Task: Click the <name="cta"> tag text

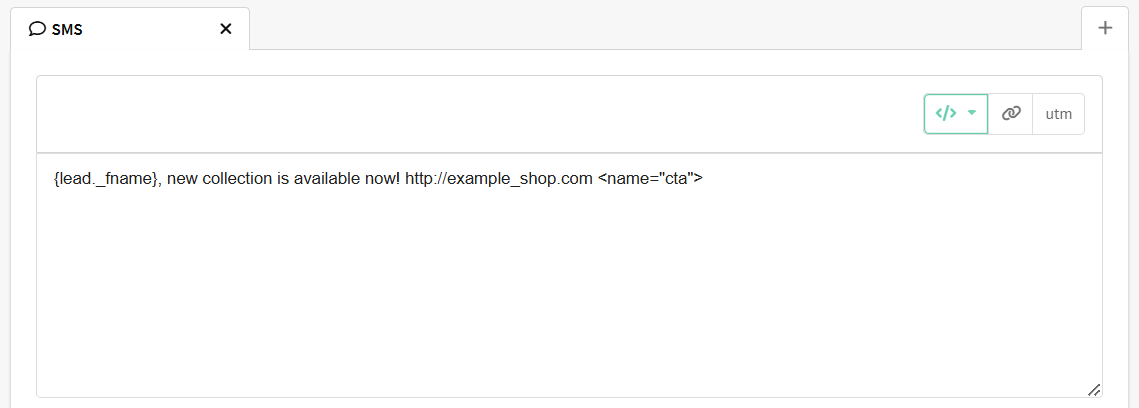Action: 650,179
